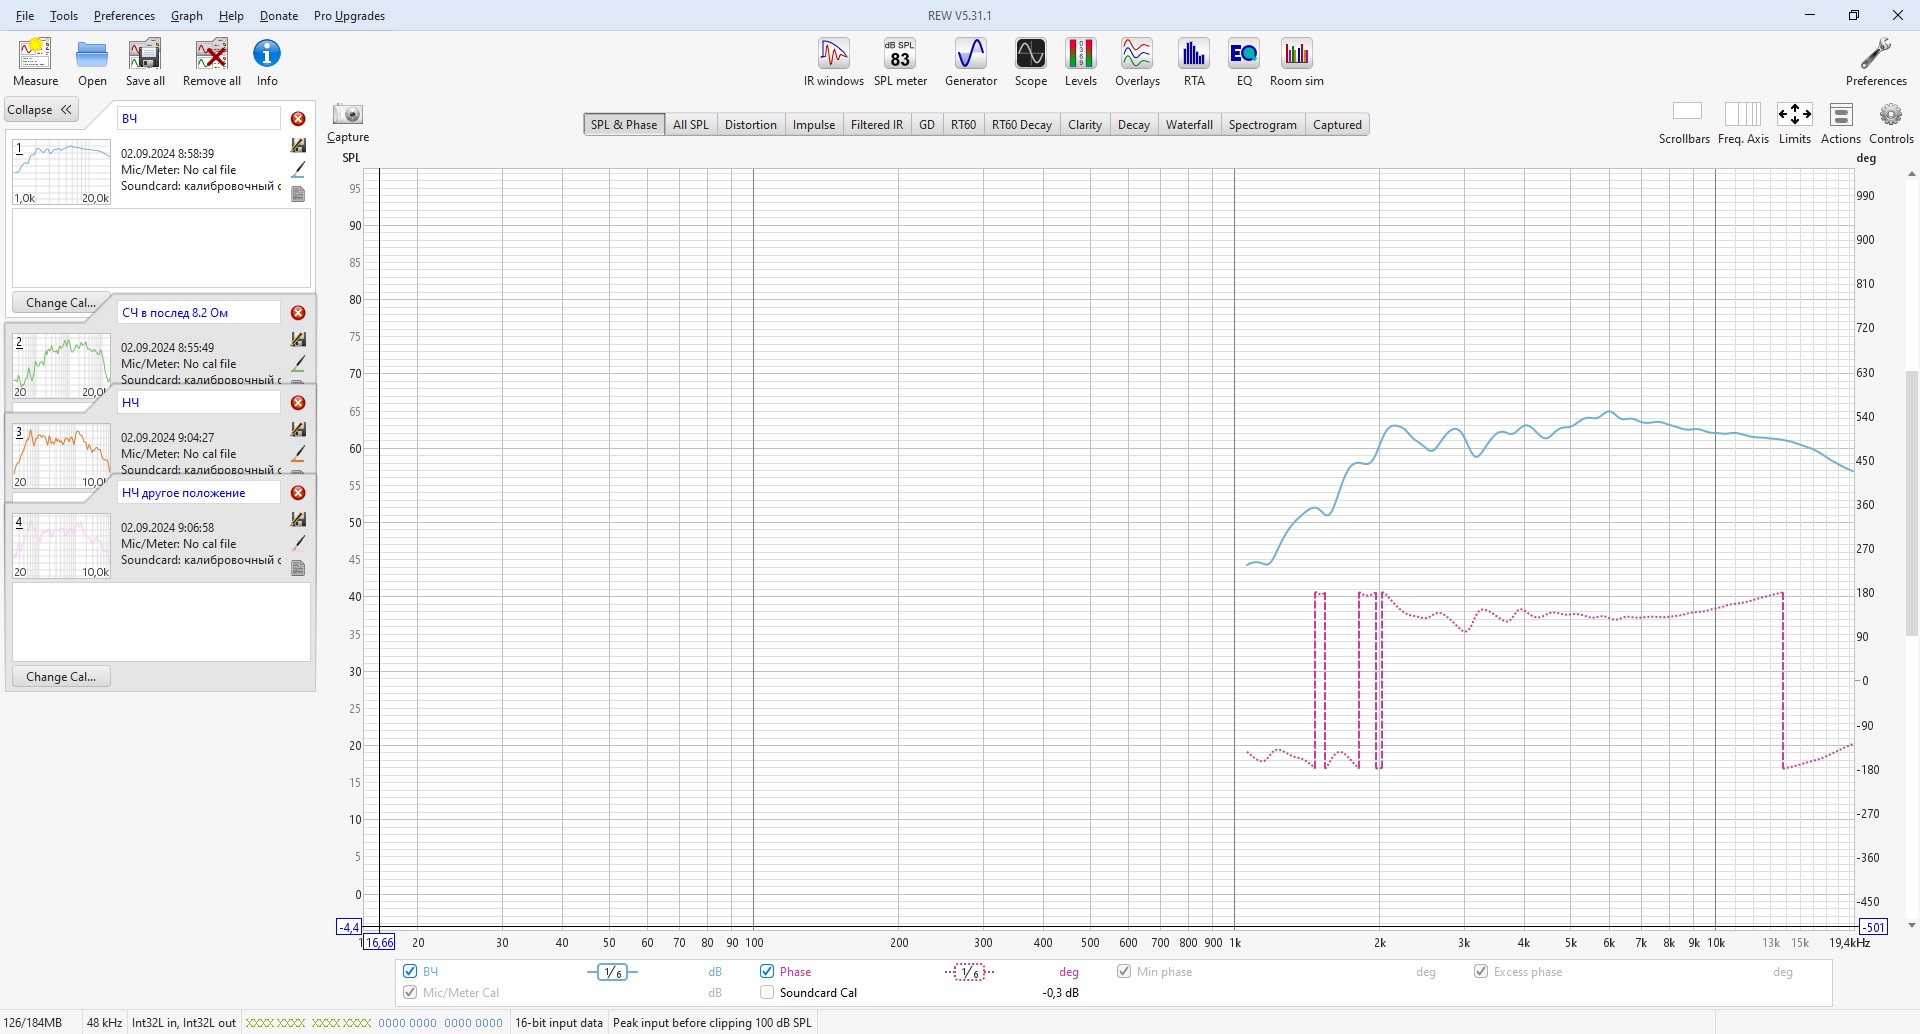1920x1034 pixels.
Task: Change НЧ другое положение trace colour swatch
Action: coord(298,543)
